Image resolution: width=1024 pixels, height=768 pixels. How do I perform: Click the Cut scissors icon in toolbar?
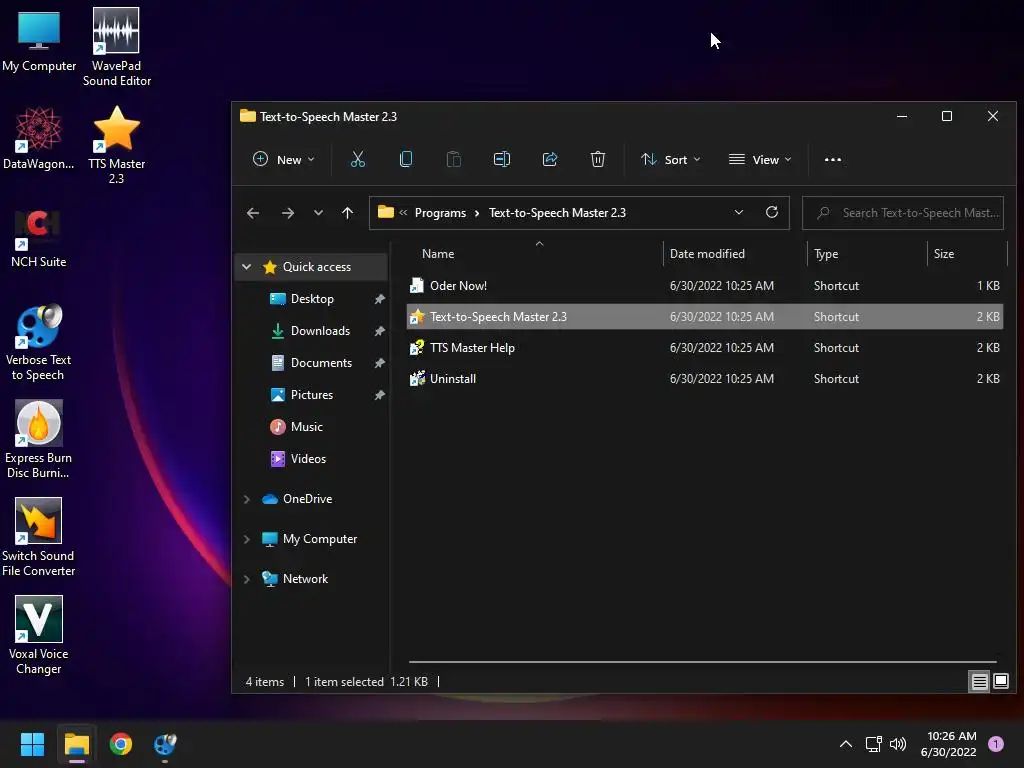click(358, 159)
